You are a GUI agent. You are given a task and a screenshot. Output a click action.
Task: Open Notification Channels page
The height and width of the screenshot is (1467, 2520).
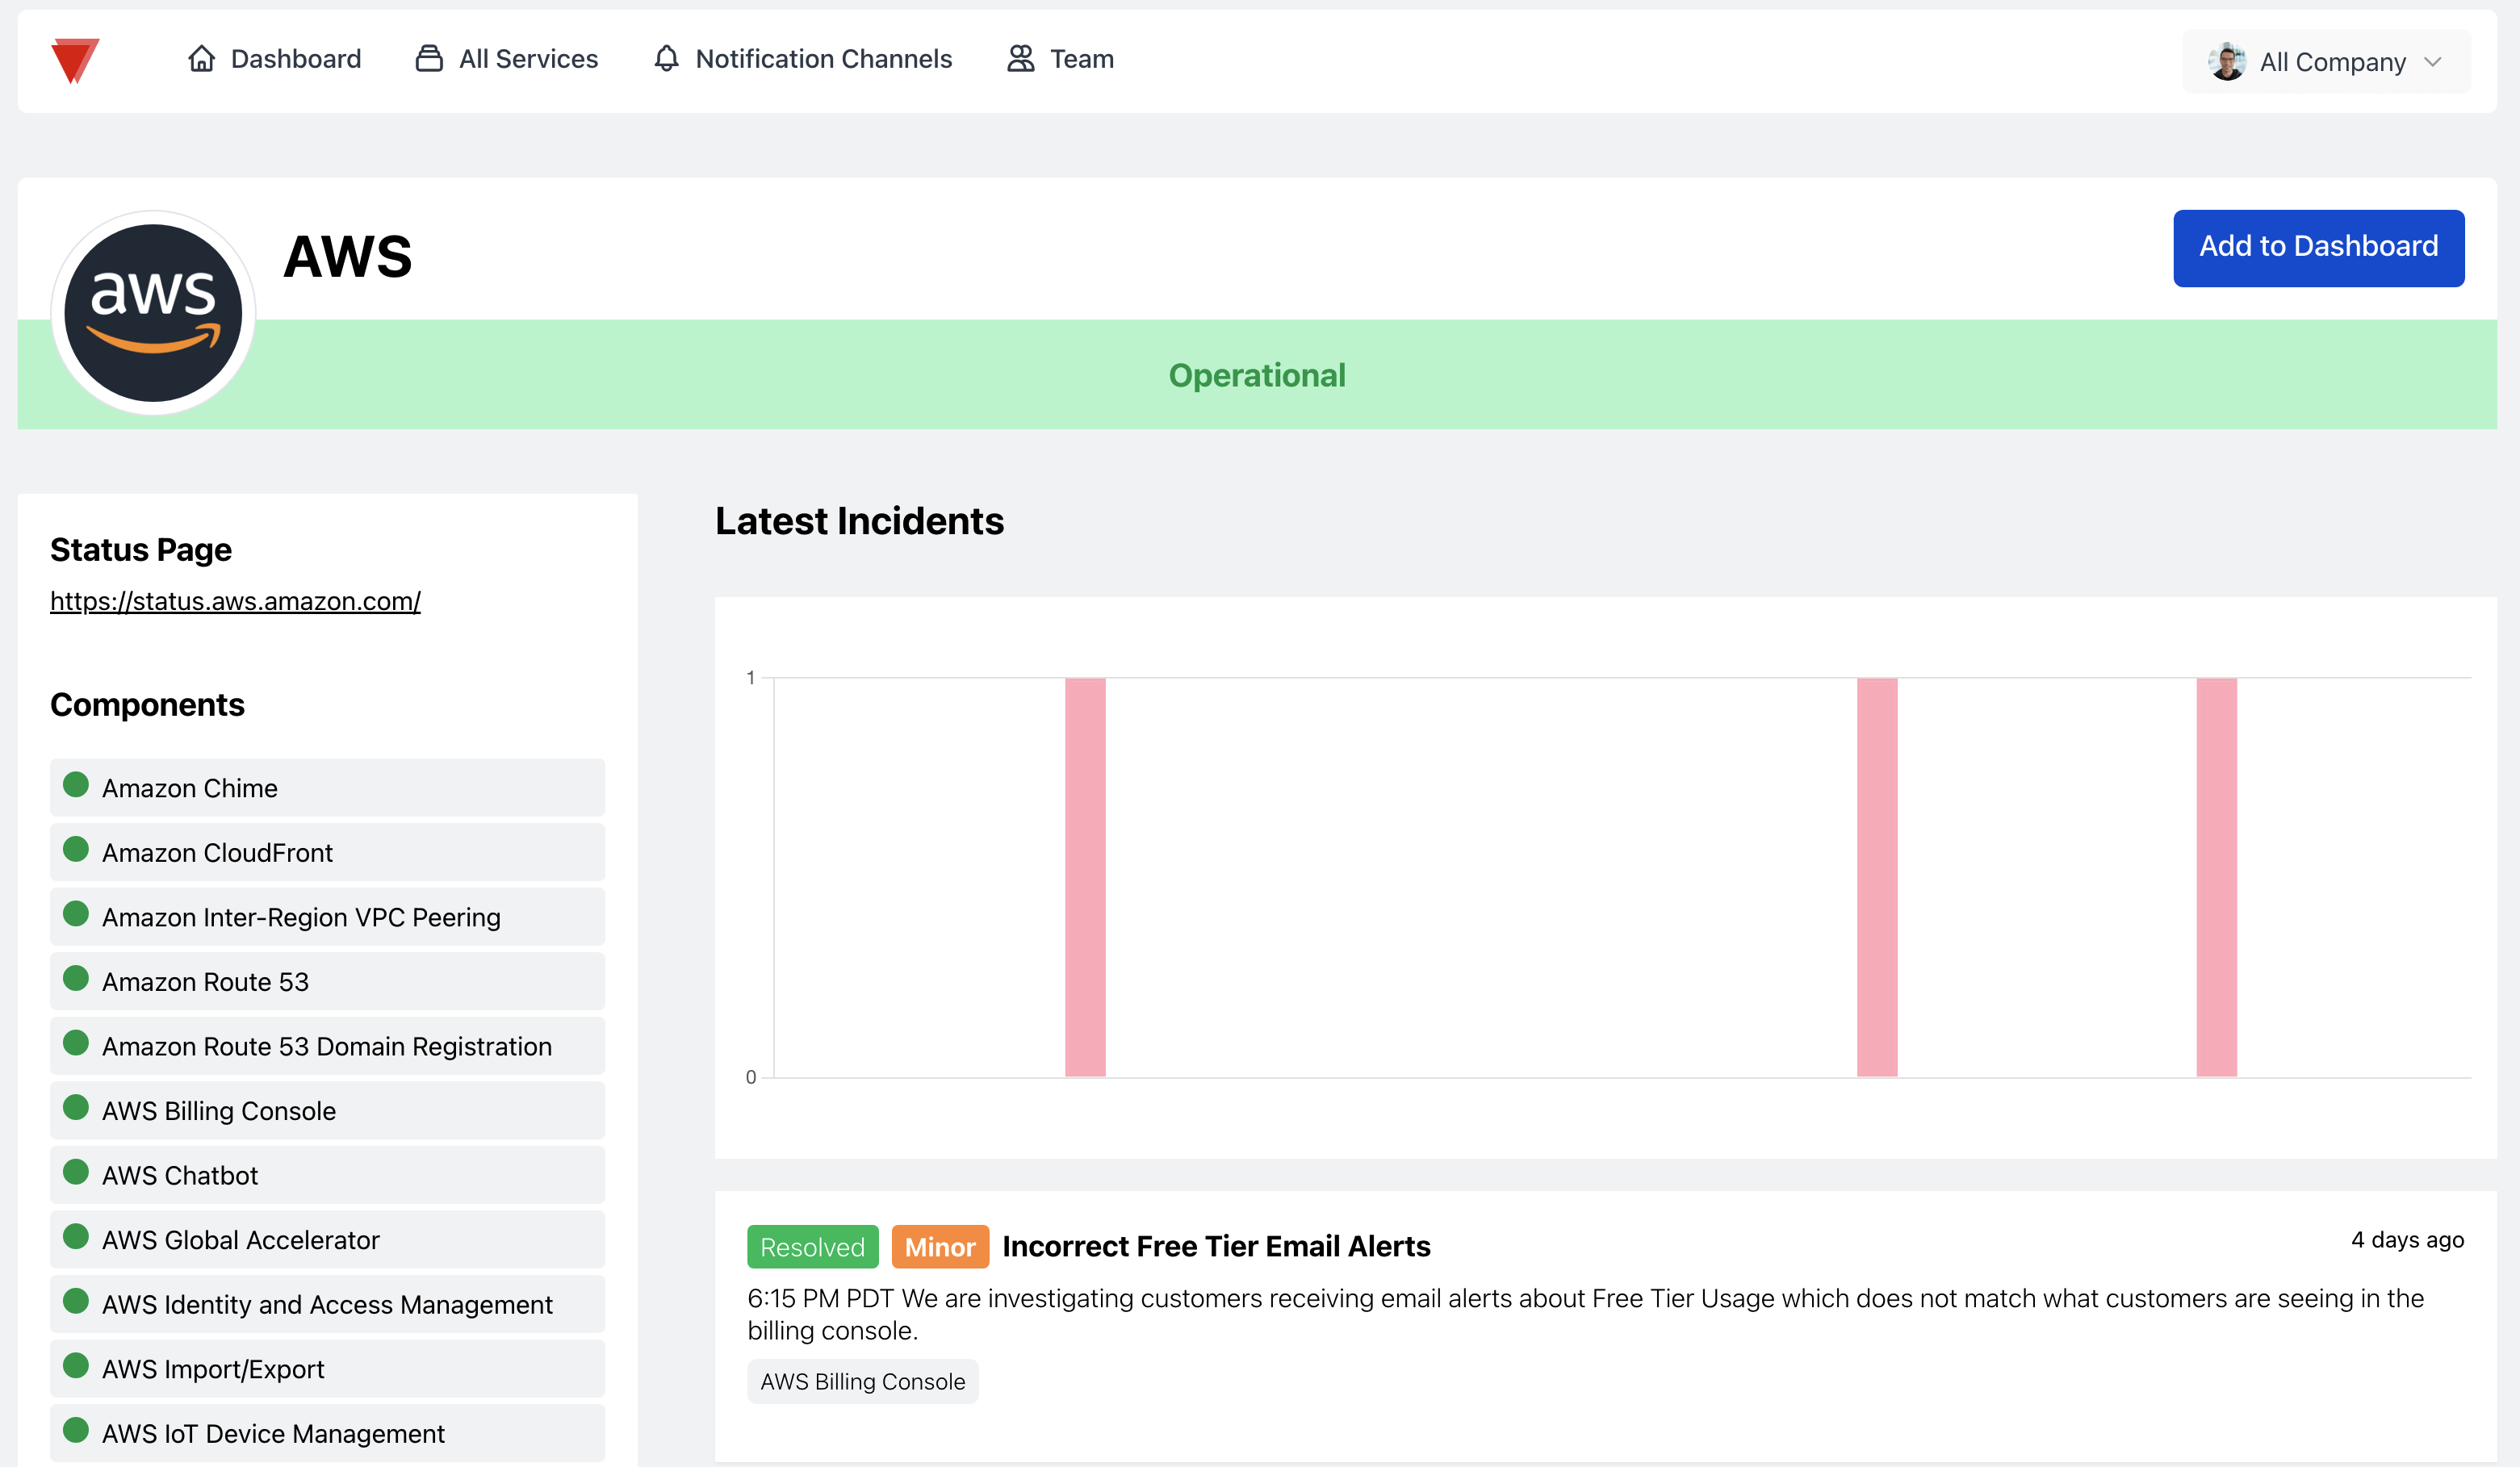pos(803,59)
